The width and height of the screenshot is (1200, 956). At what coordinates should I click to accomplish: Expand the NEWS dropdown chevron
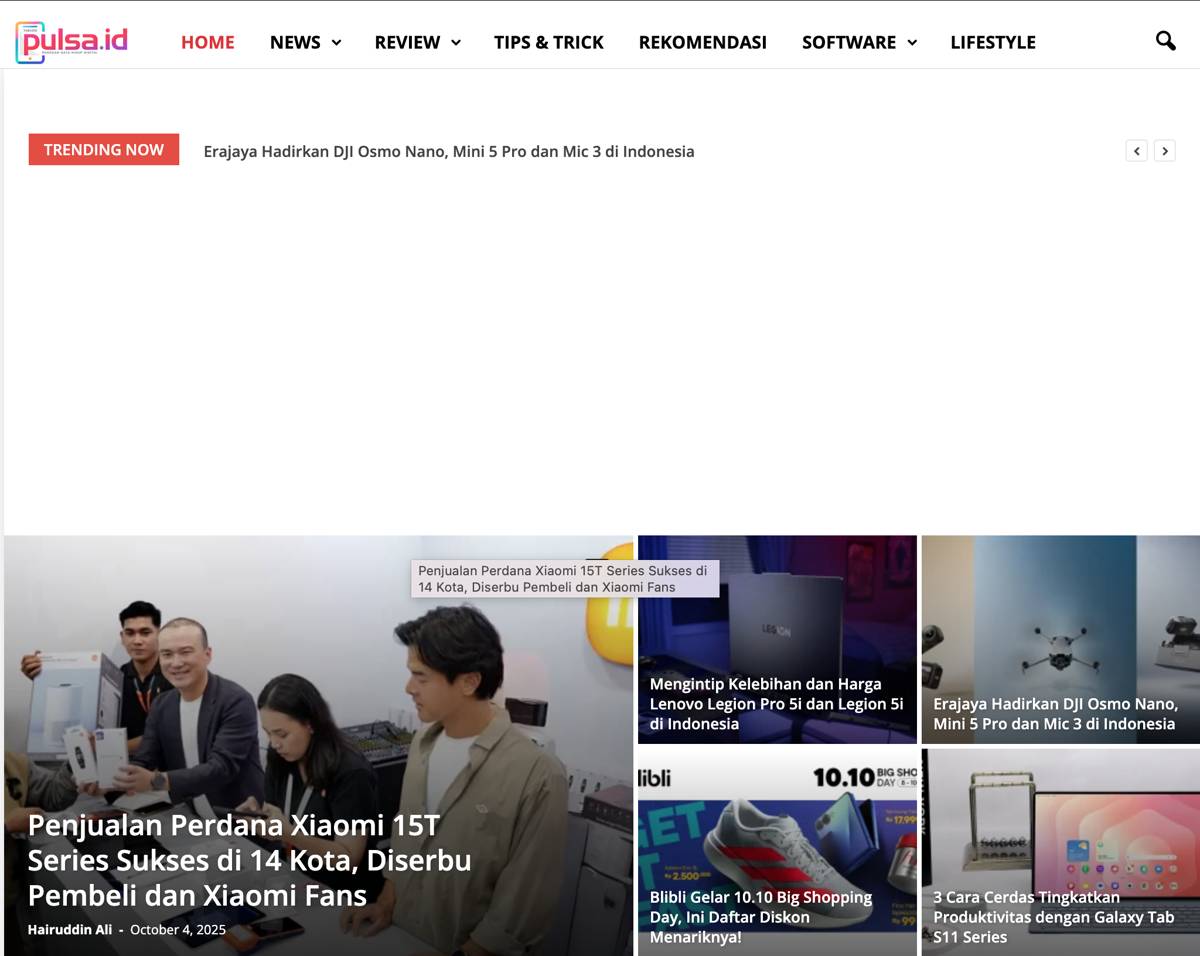pos(336,42)
